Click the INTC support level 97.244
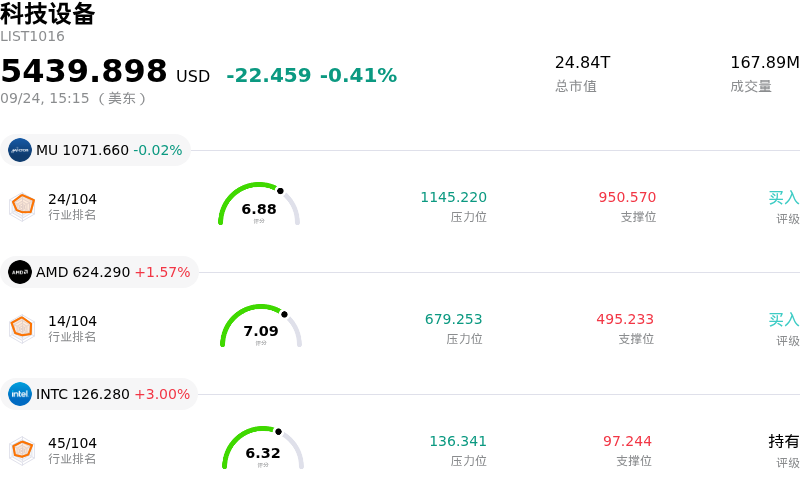The image size is (800, 488). click(628, 441)
